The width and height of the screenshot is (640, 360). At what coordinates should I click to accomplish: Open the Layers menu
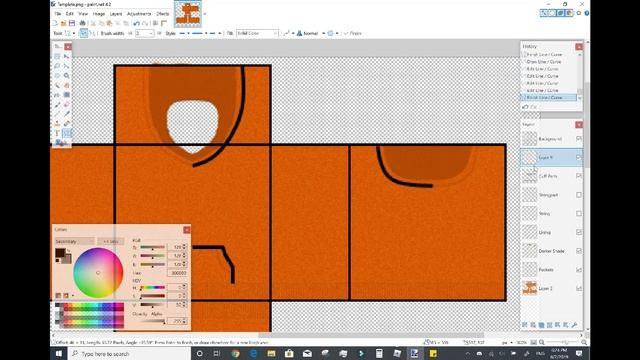pos(116,14)
